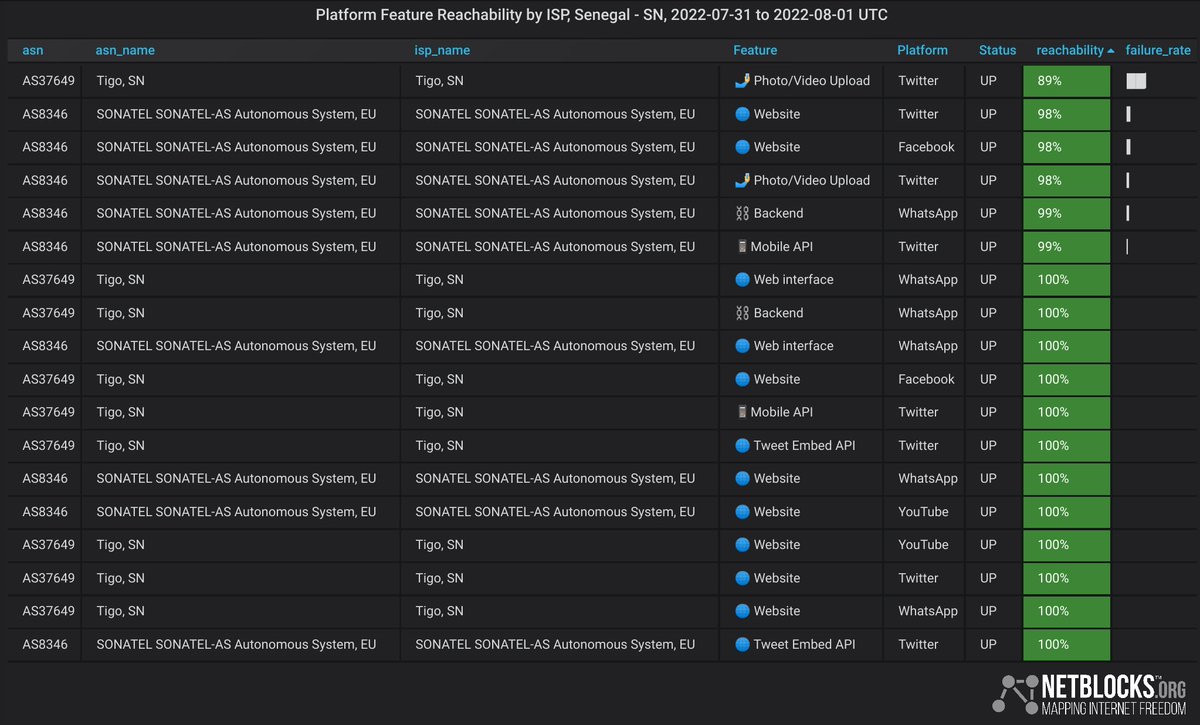Click globe icon in SONATEL Web interface row

[x=742, y=346]
